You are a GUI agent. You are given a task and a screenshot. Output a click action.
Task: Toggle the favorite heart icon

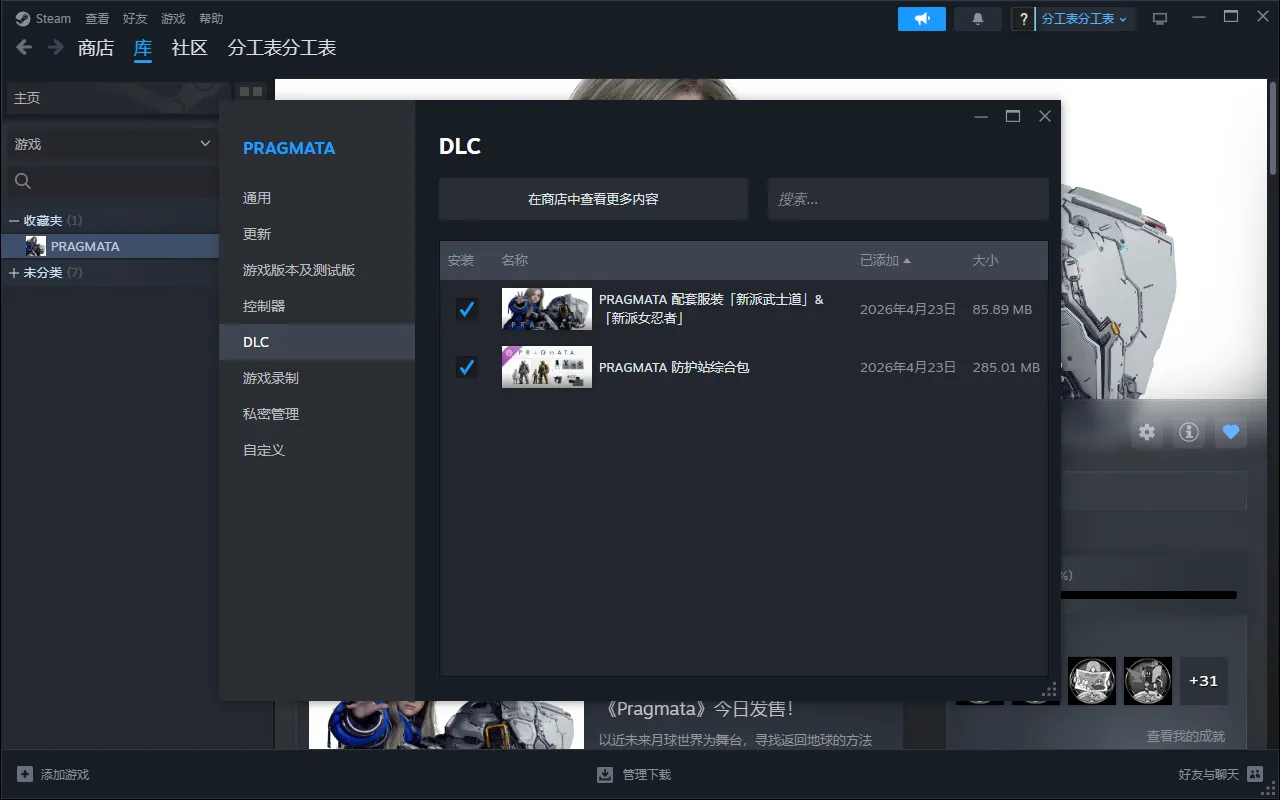(x=1231, y=432)
